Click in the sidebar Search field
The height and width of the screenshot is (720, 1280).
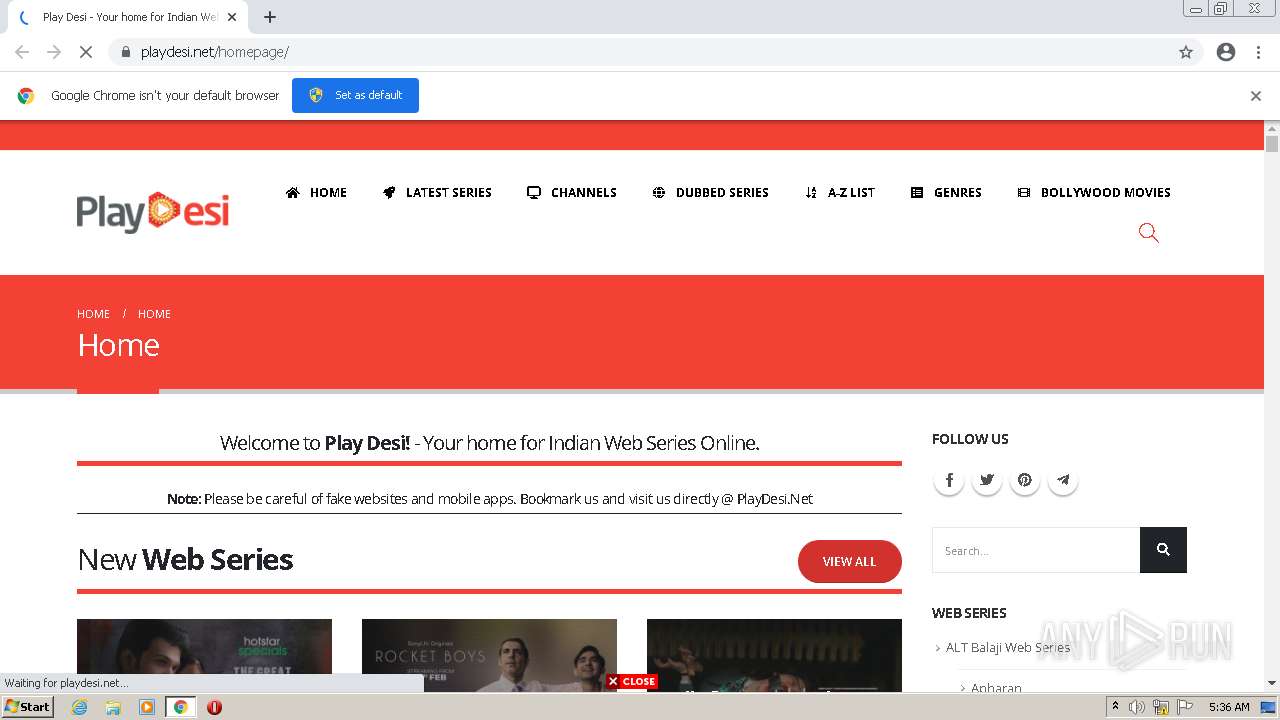tap(1036, 550)
